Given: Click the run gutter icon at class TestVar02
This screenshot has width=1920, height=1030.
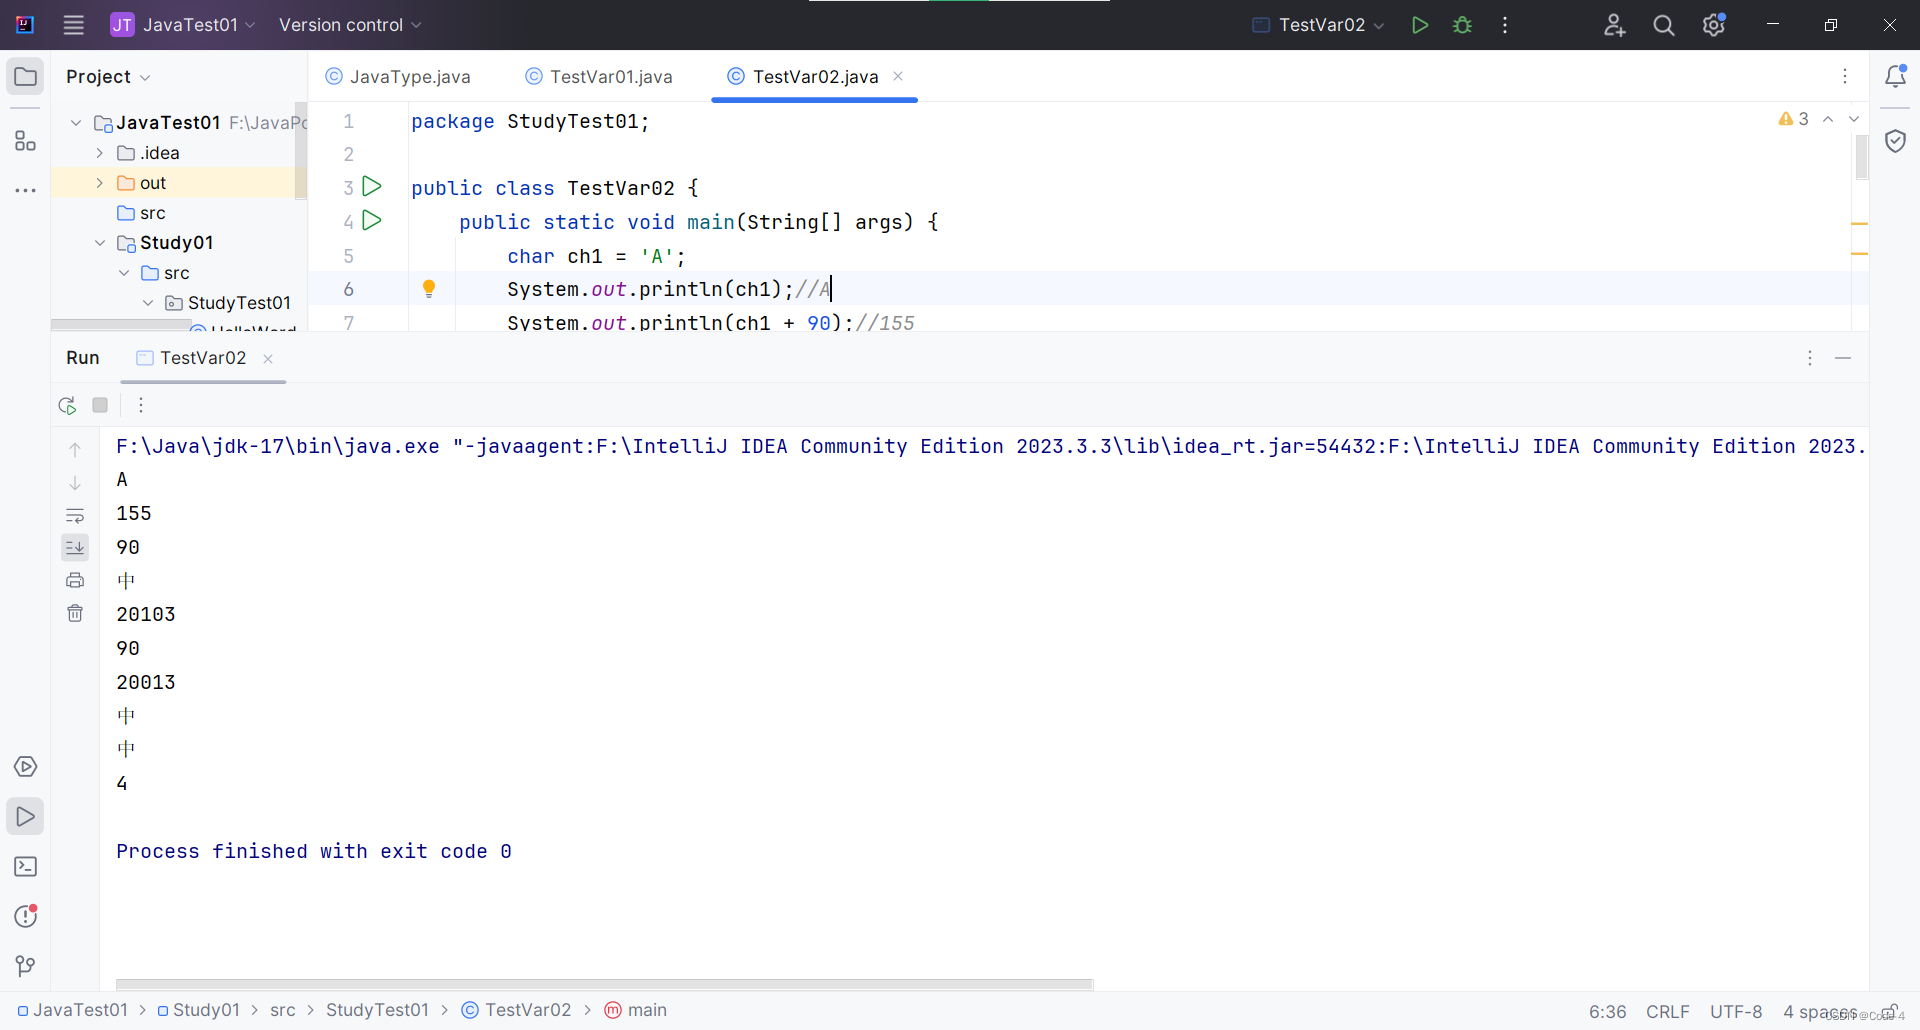Looking at the screenshot, I should coord(372,186).
